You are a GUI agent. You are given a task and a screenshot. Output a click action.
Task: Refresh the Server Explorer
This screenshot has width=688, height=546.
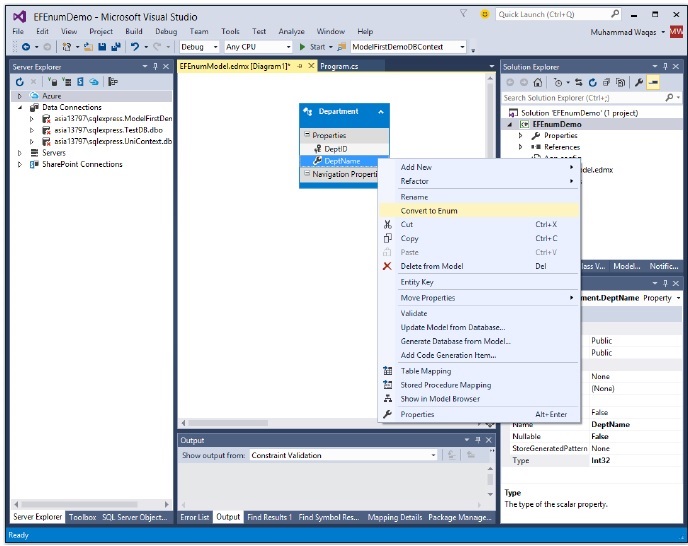click(x=20, y=82)
